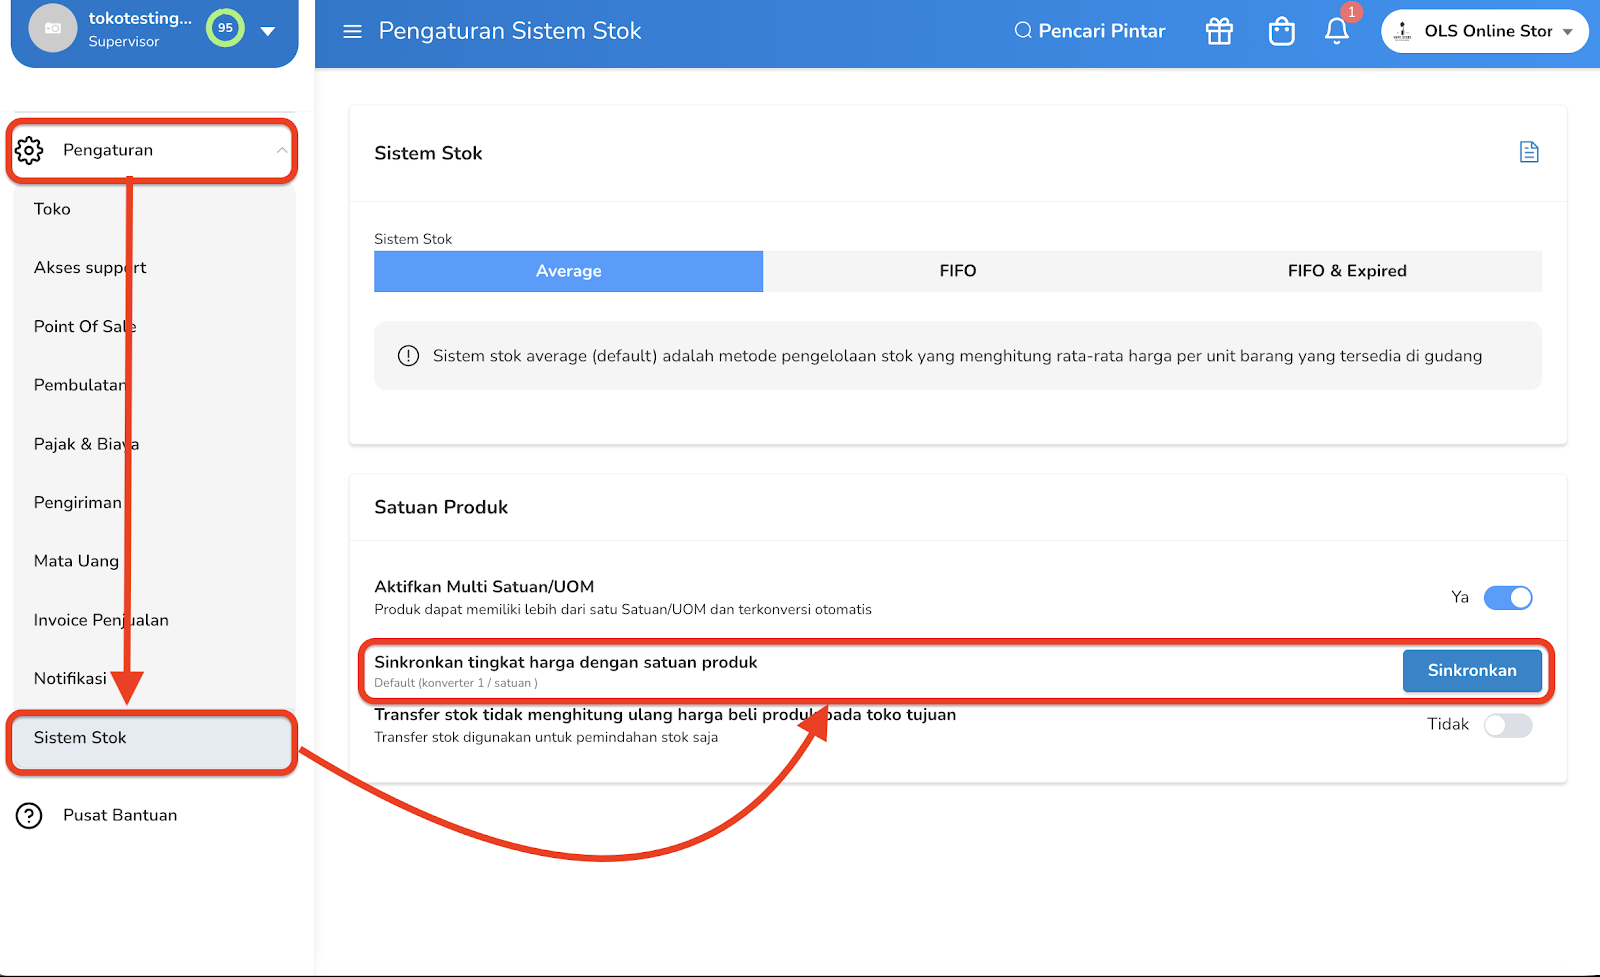Enable the Transfer stok toggle
The height and width of the screenshot is (977, 1600).
click(x=1508, y=725)
